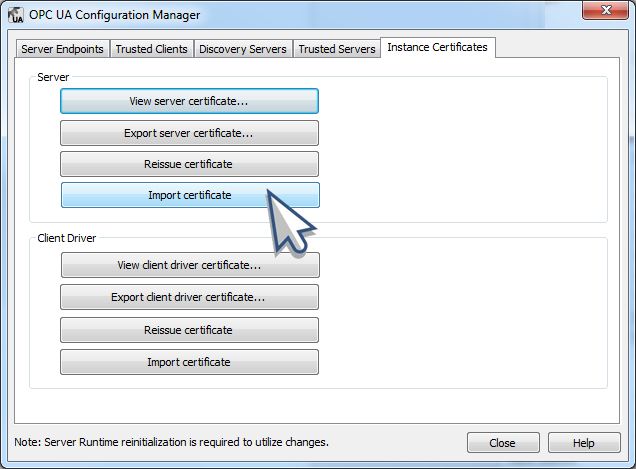
Task: Open View client driver certificate
Action: [x=189, y=265]
